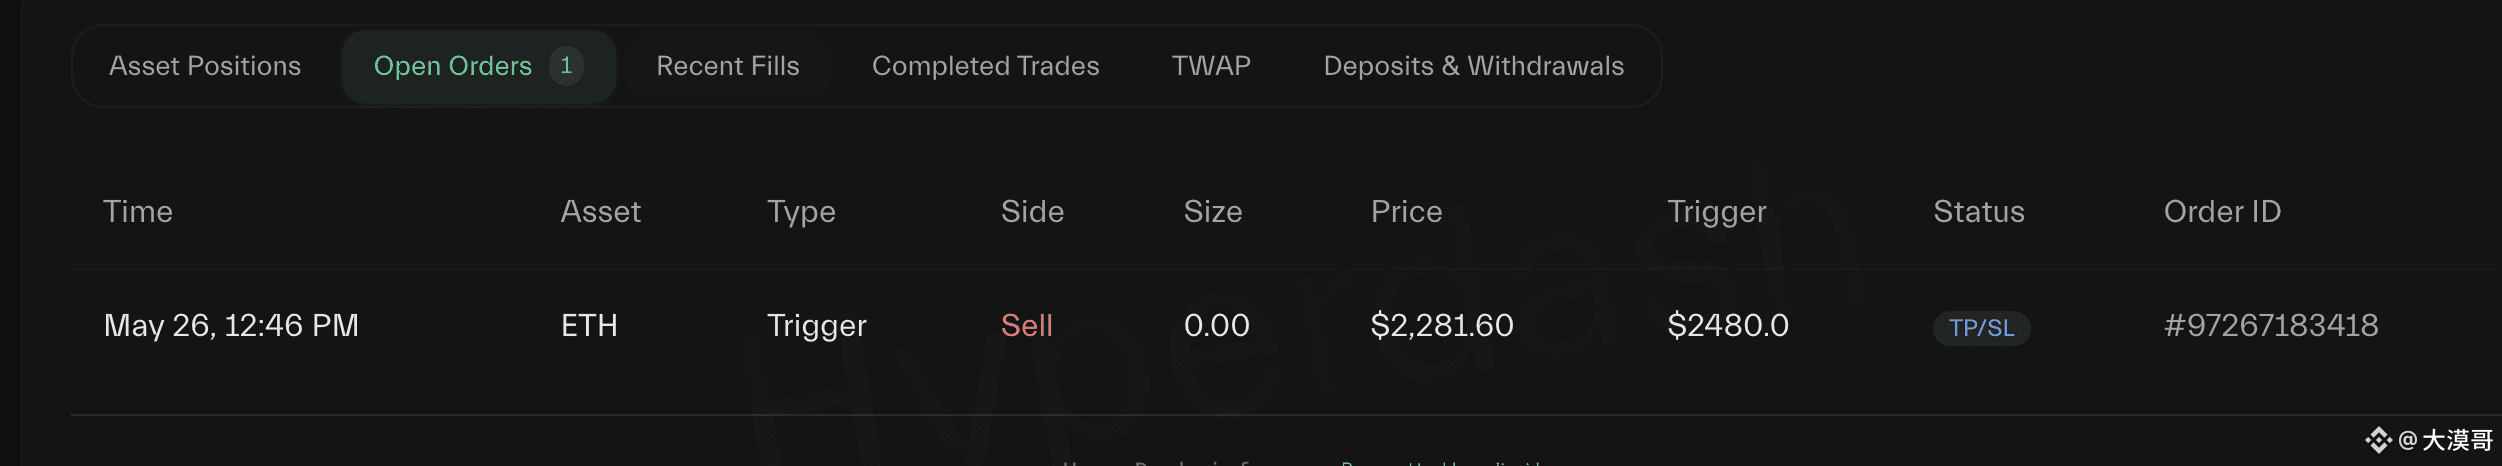The height and width of the screenshot is (466, 2502).
Task: Select the ETH asset in the order row
Action: pos(589,325)
